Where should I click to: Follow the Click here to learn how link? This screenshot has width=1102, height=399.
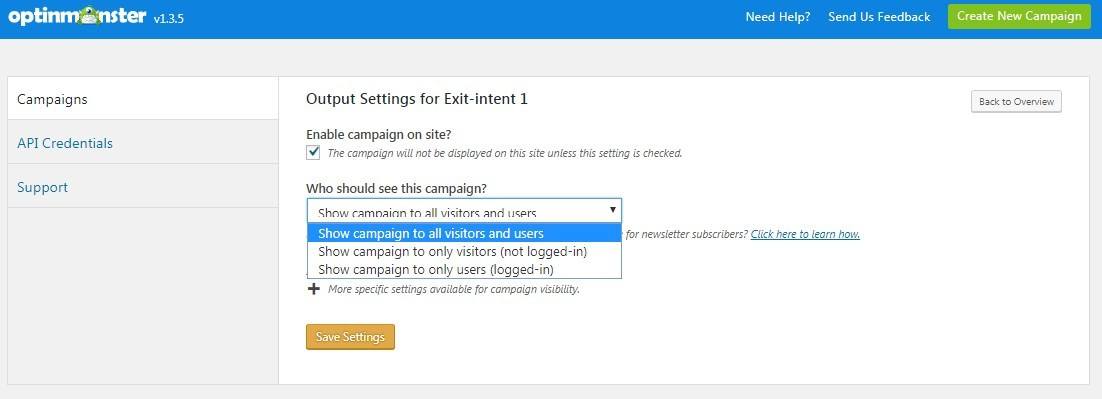(805, 235)
